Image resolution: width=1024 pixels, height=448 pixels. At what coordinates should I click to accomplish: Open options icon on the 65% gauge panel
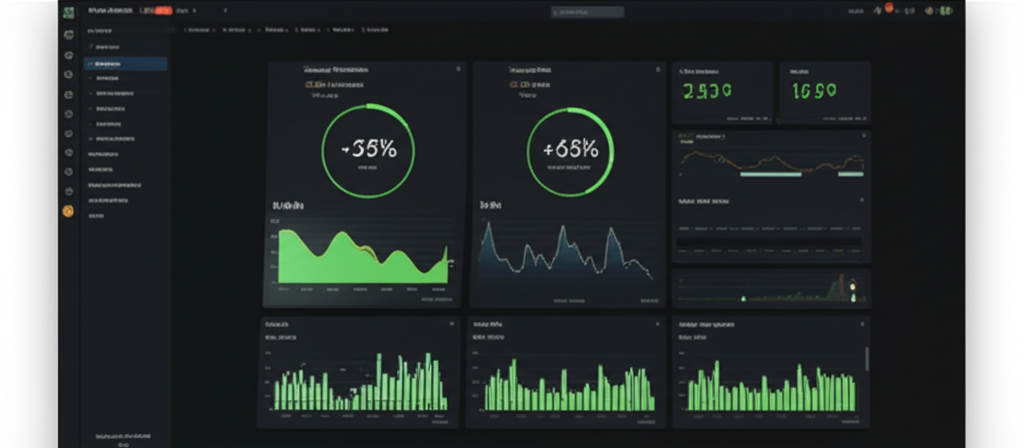657,70
